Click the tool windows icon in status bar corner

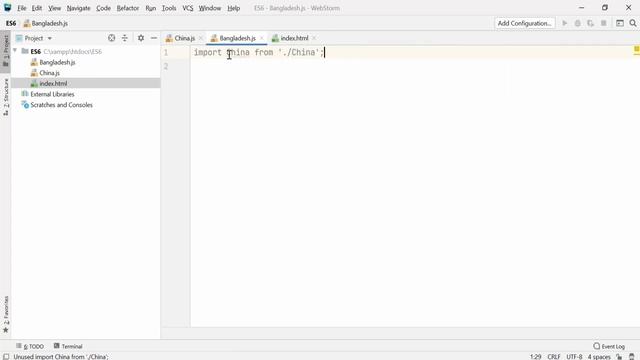[x=6, y=356]
